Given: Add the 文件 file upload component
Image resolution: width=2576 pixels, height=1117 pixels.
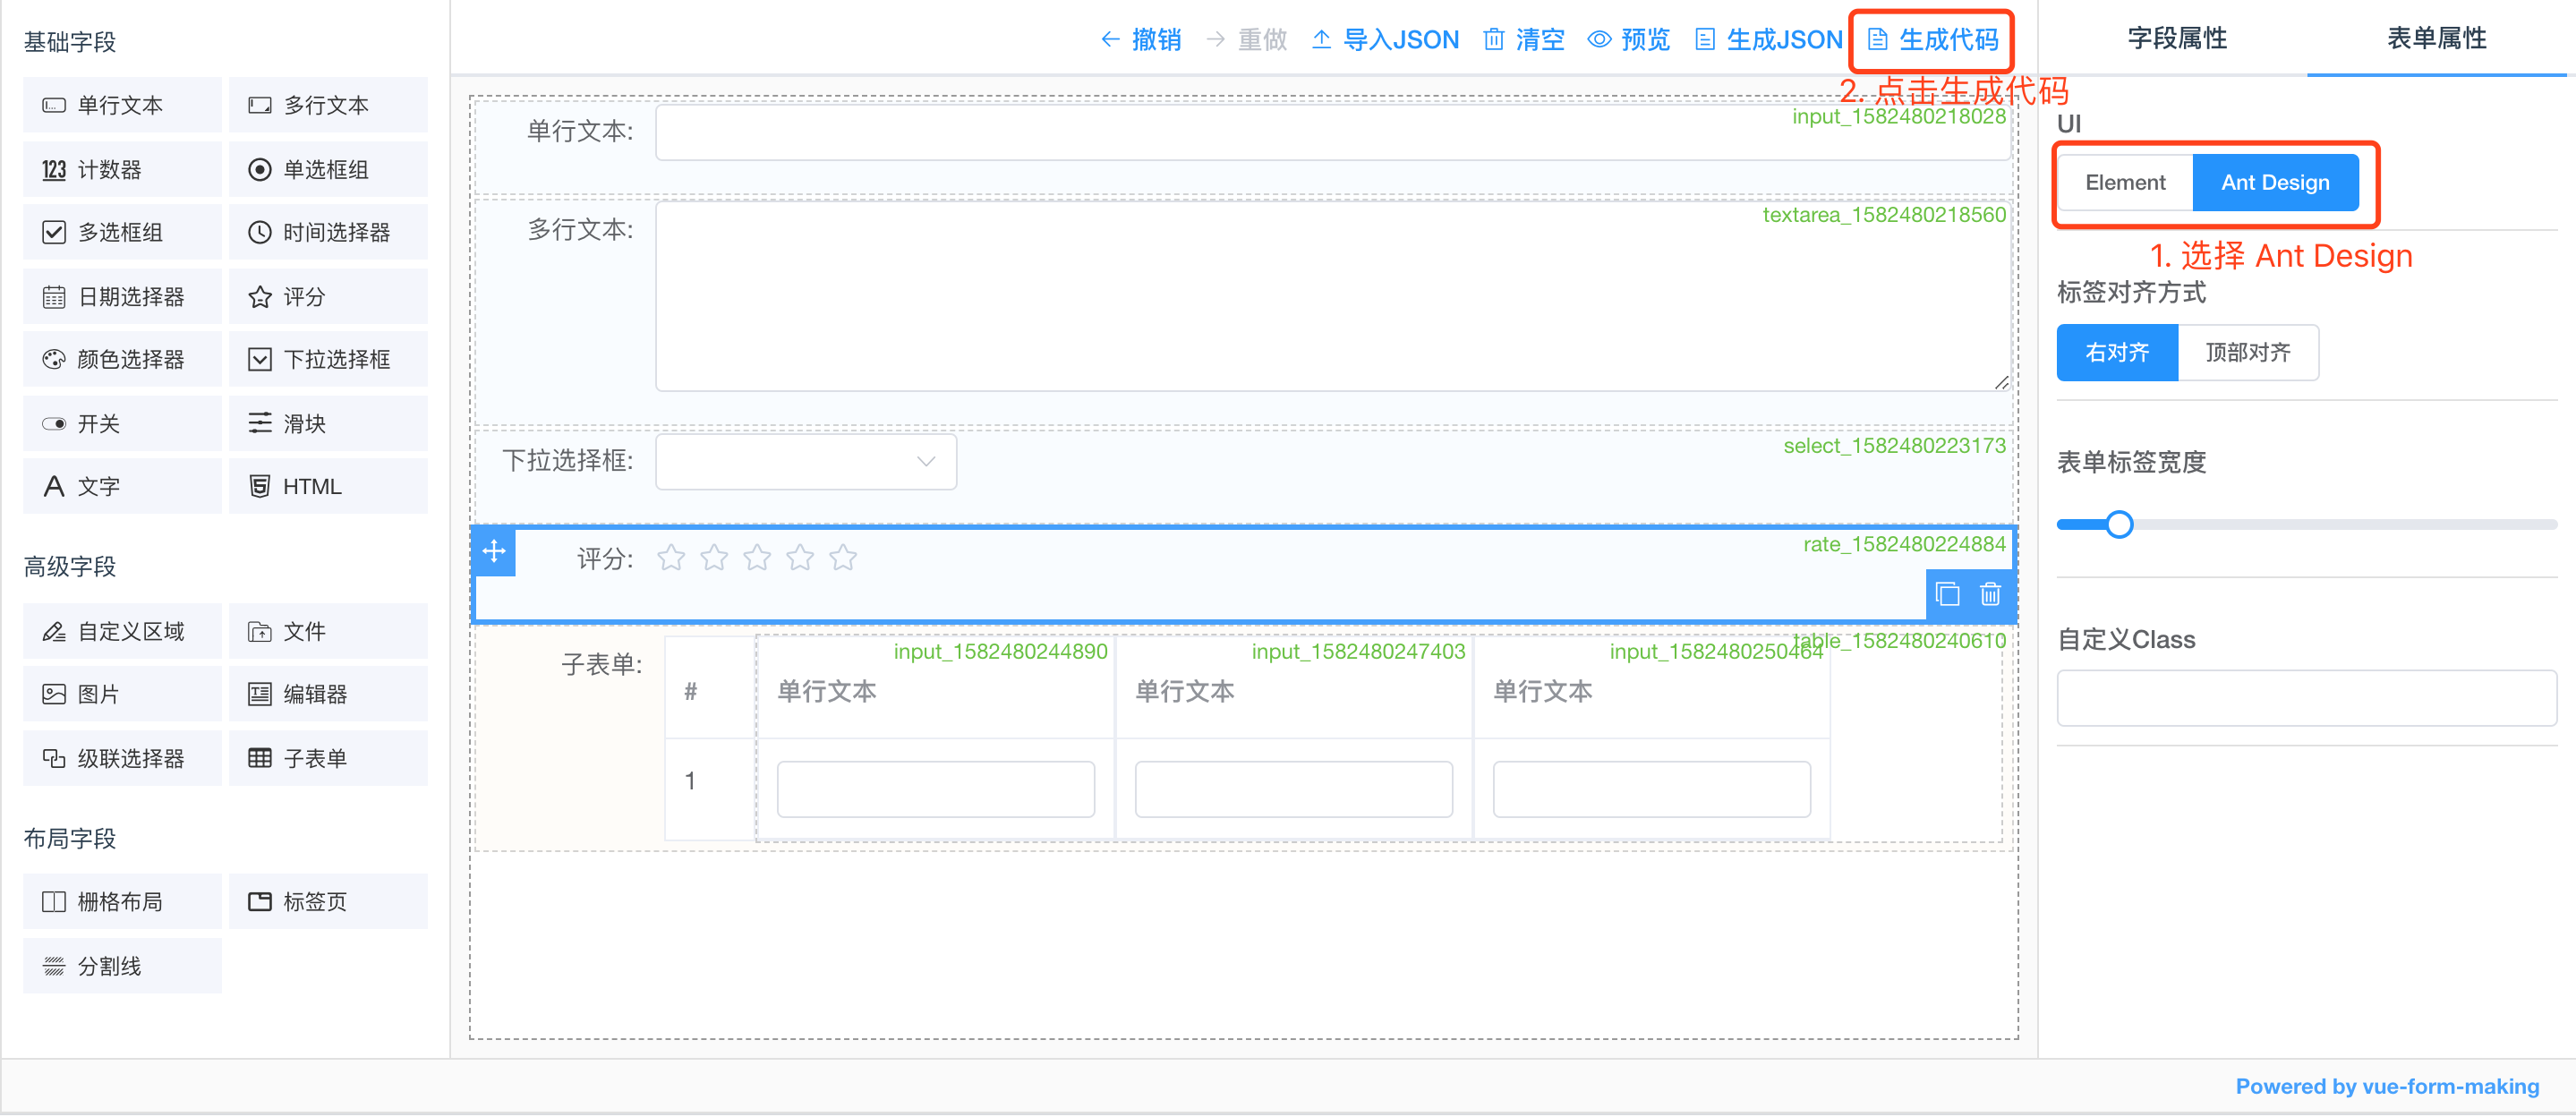Looking at the screenshot, I should [328, 631].
